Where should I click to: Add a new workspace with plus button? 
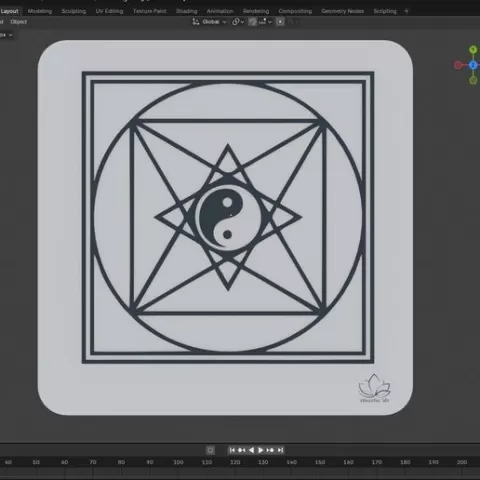point(406,11)
